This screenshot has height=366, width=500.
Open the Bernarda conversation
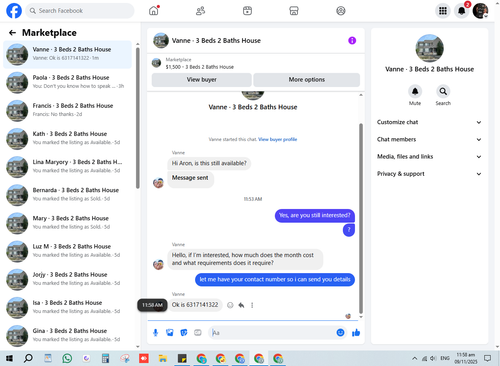tap(67, 195)
